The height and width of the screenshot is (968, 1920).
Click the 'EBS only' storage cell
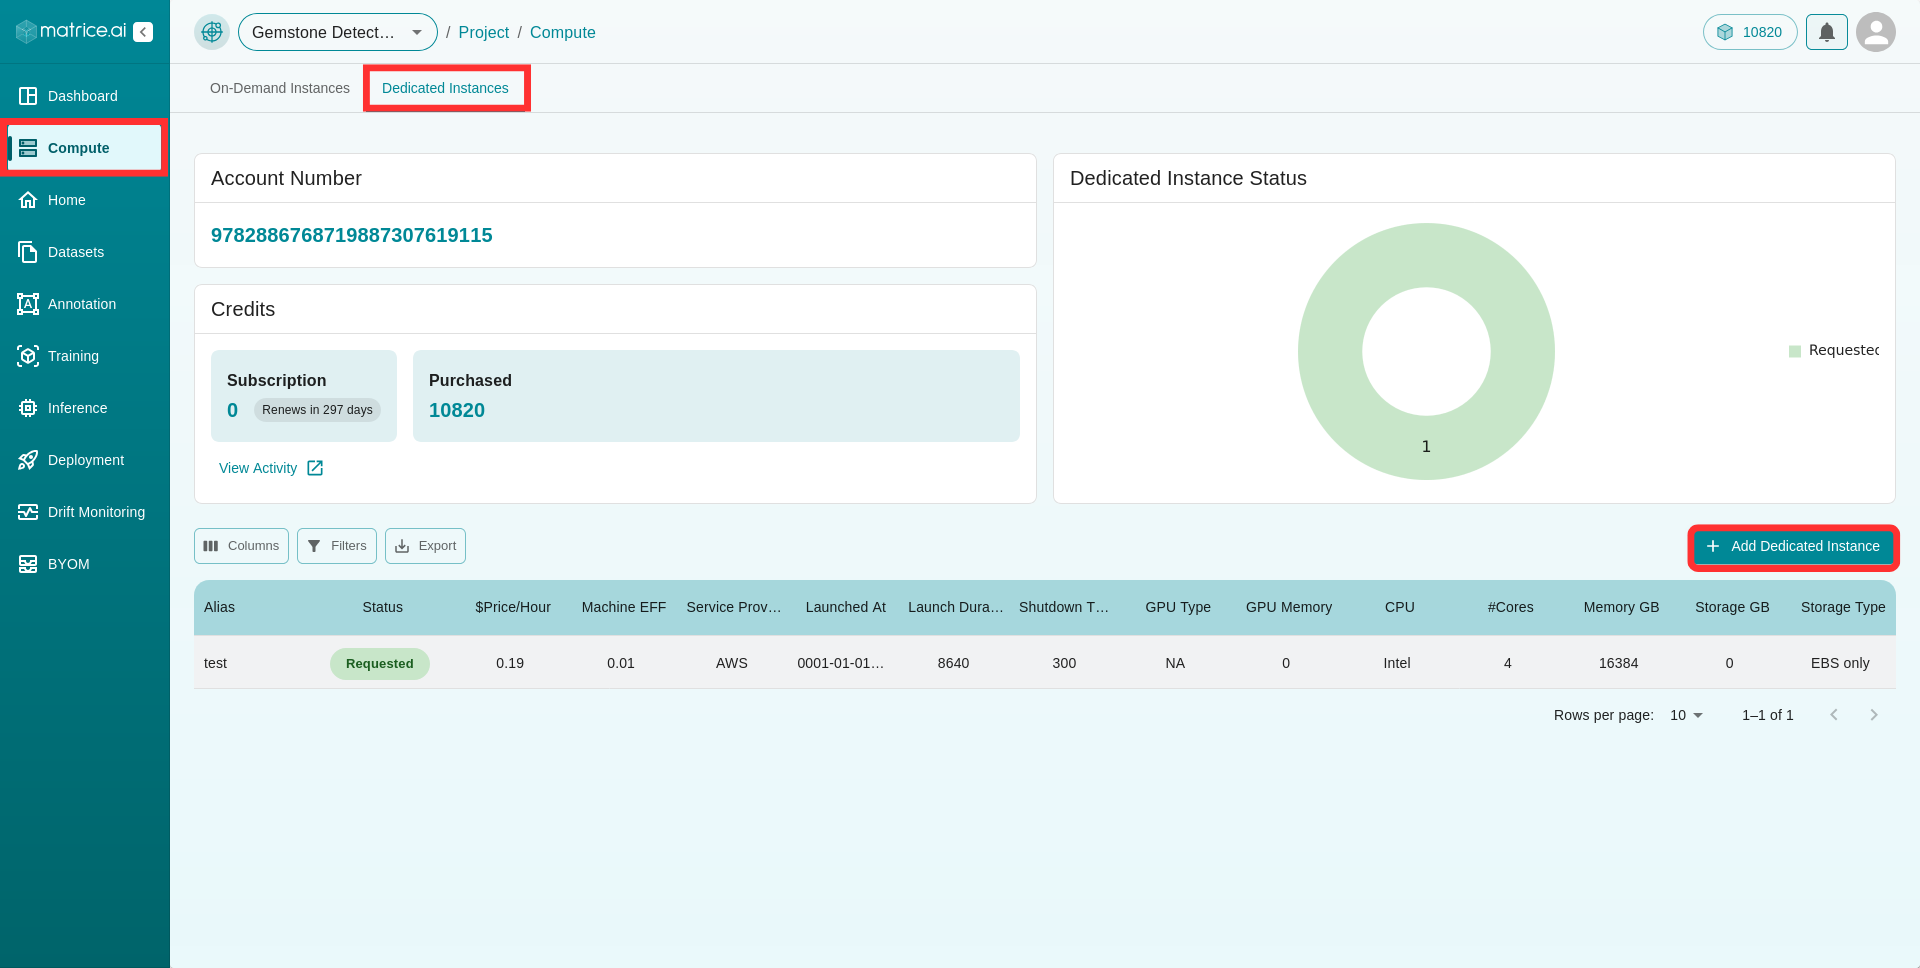pyautogui.click(x=1840, y=663)
